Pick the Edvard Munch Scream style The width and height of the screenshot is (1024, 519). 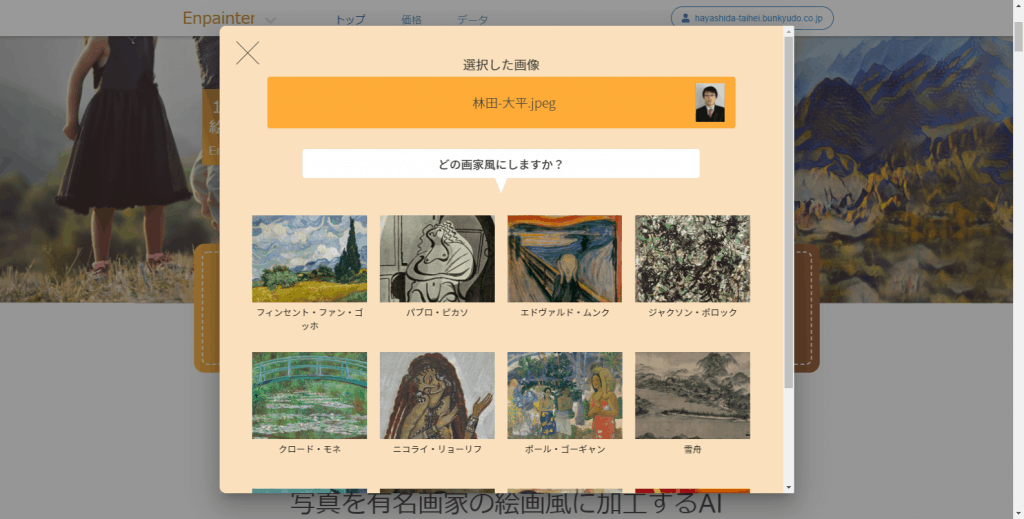(x=565, y=259)
